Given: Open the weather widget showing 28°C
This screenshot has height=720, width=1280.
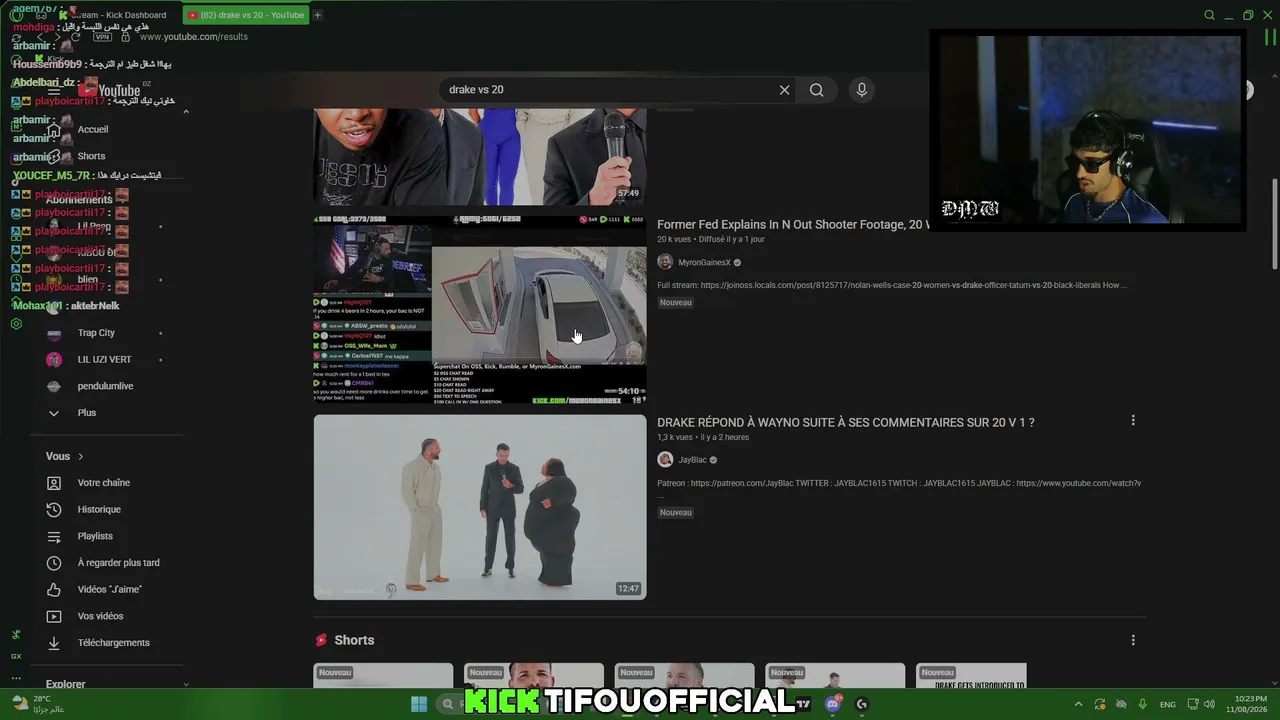Looking at the screenshot, I should (36, 704).
